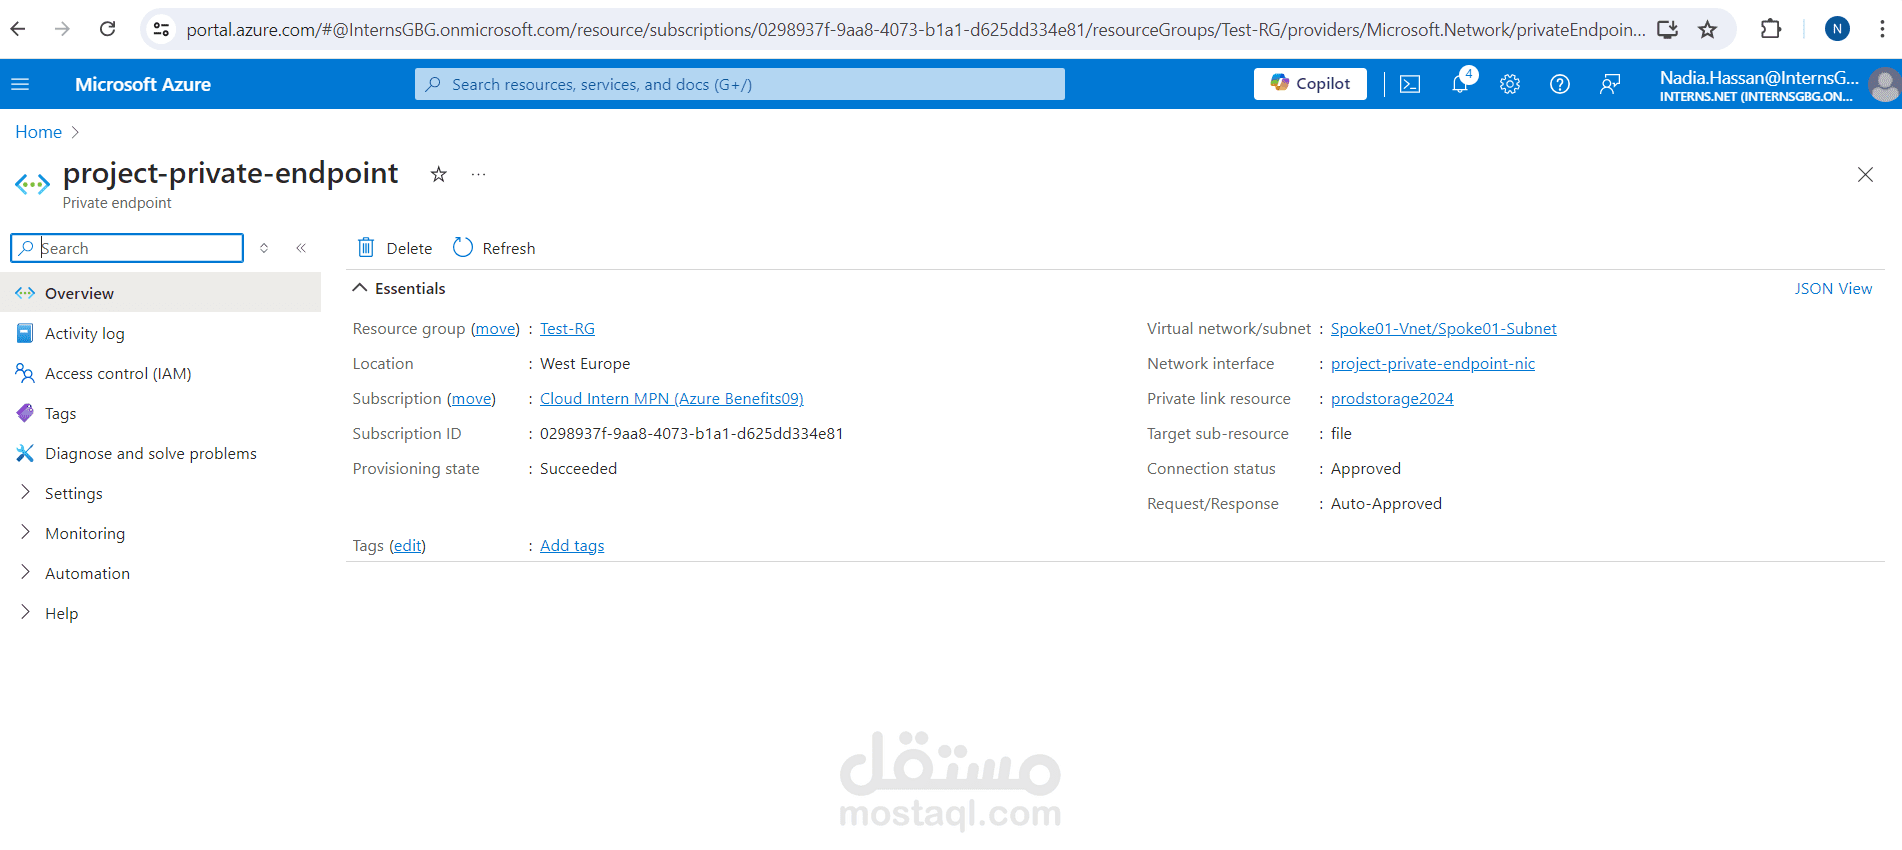
Task: Collapse the resource menu sidebar
Action: [x=301, y=248]
